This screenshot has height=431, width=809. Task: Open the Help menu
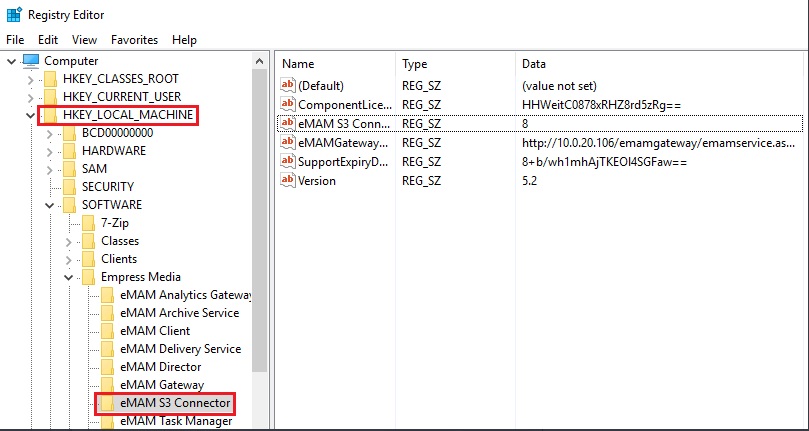184,40
